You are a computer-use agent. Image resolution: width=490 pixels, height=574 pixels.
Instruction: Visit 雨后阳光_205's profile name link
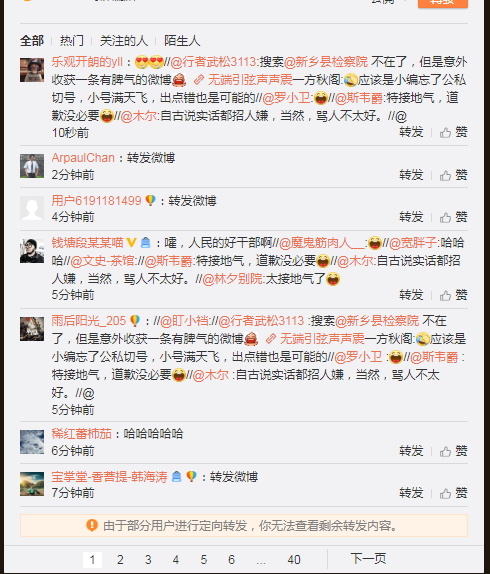click(89, 321)
